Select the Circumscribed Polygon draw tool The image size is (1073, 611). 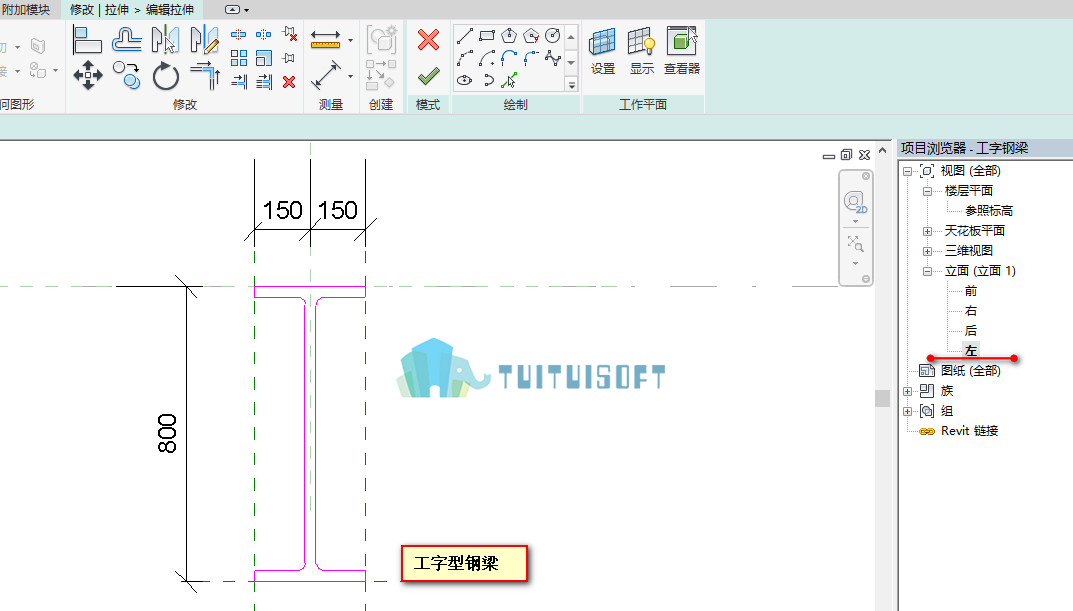pos(531,36)
